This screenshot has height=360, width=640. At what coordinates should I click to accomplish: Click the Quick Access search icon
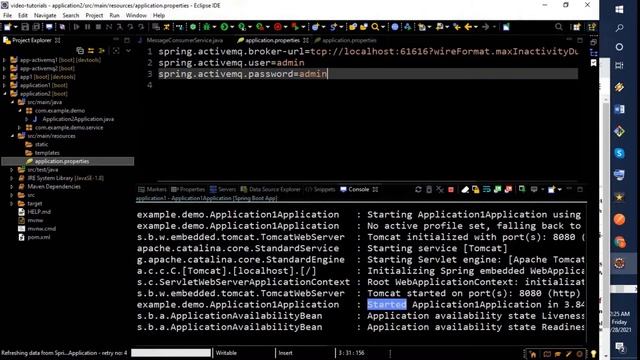pos(559,27)
